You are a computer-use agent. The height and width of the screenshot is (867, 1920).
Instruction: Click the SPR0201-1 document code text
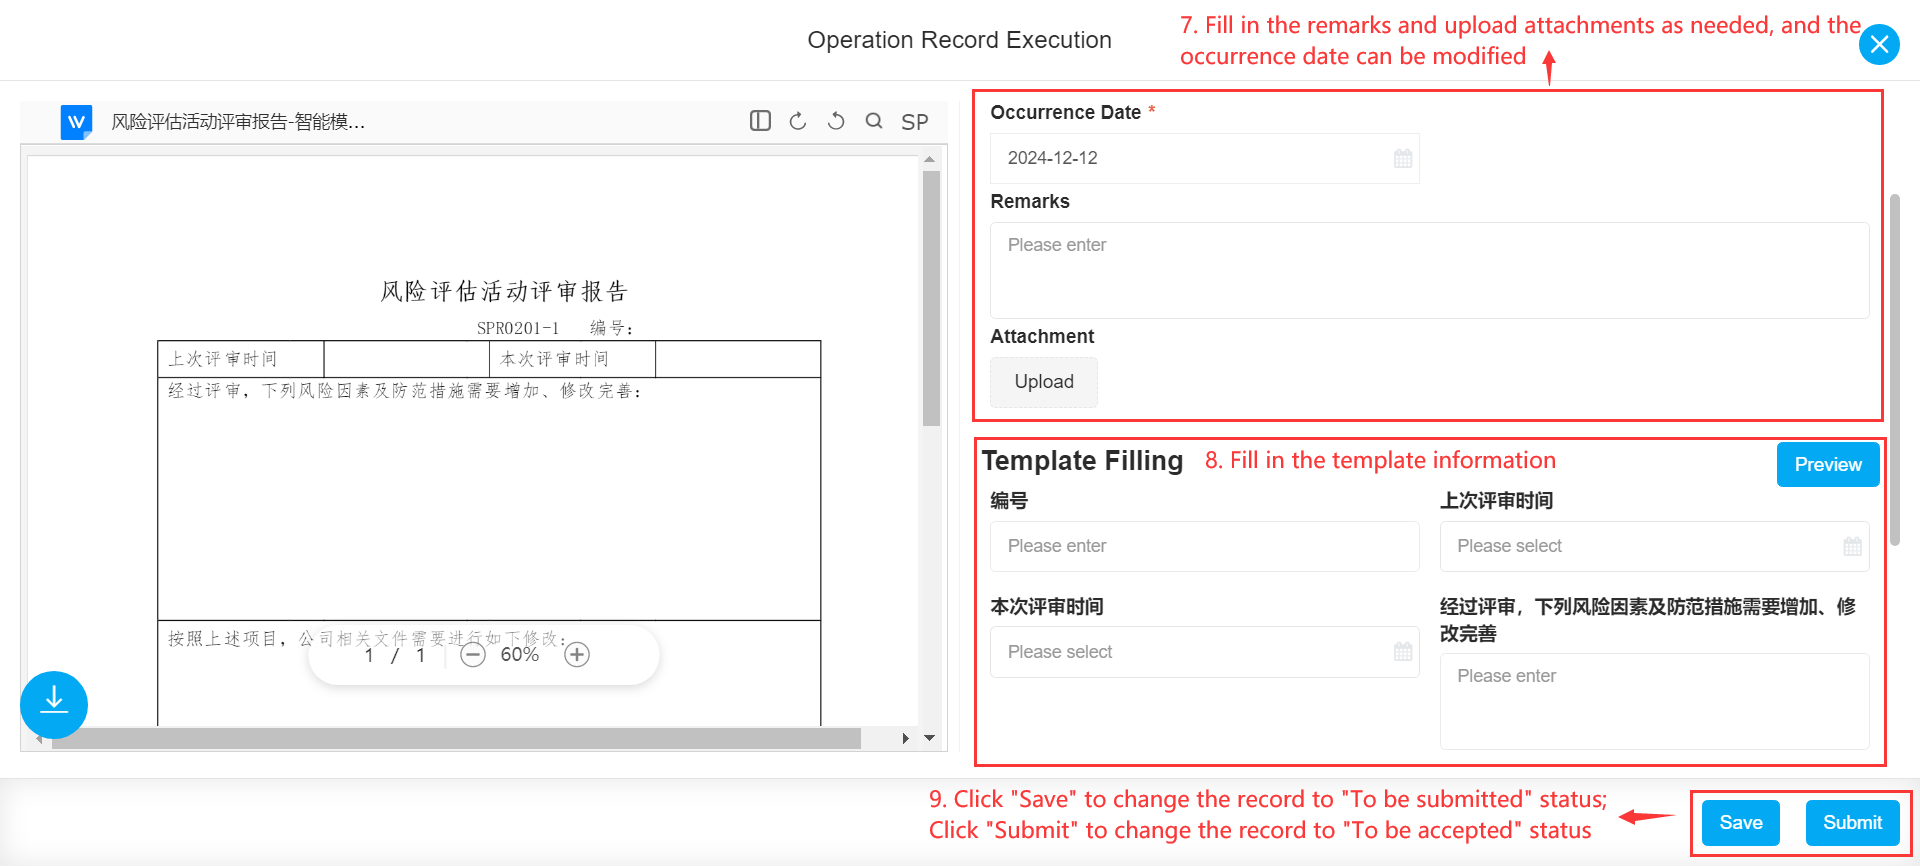(518, 328)
